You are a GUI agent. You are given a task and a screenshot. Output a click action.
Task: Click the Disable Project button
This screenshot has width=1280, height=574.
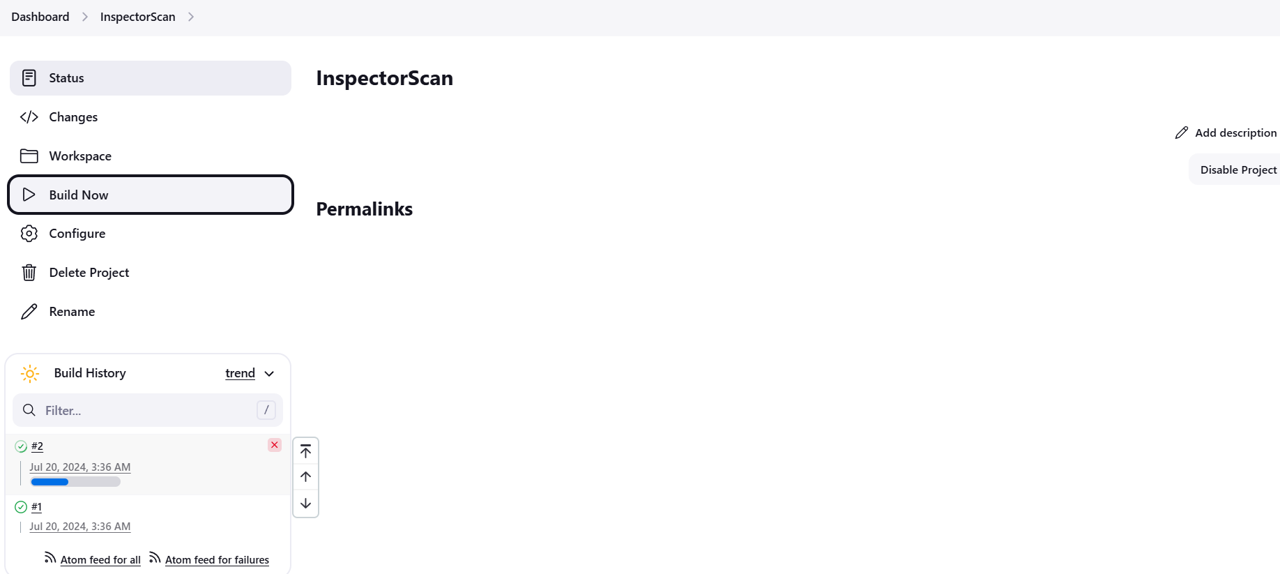(1238, 170)
